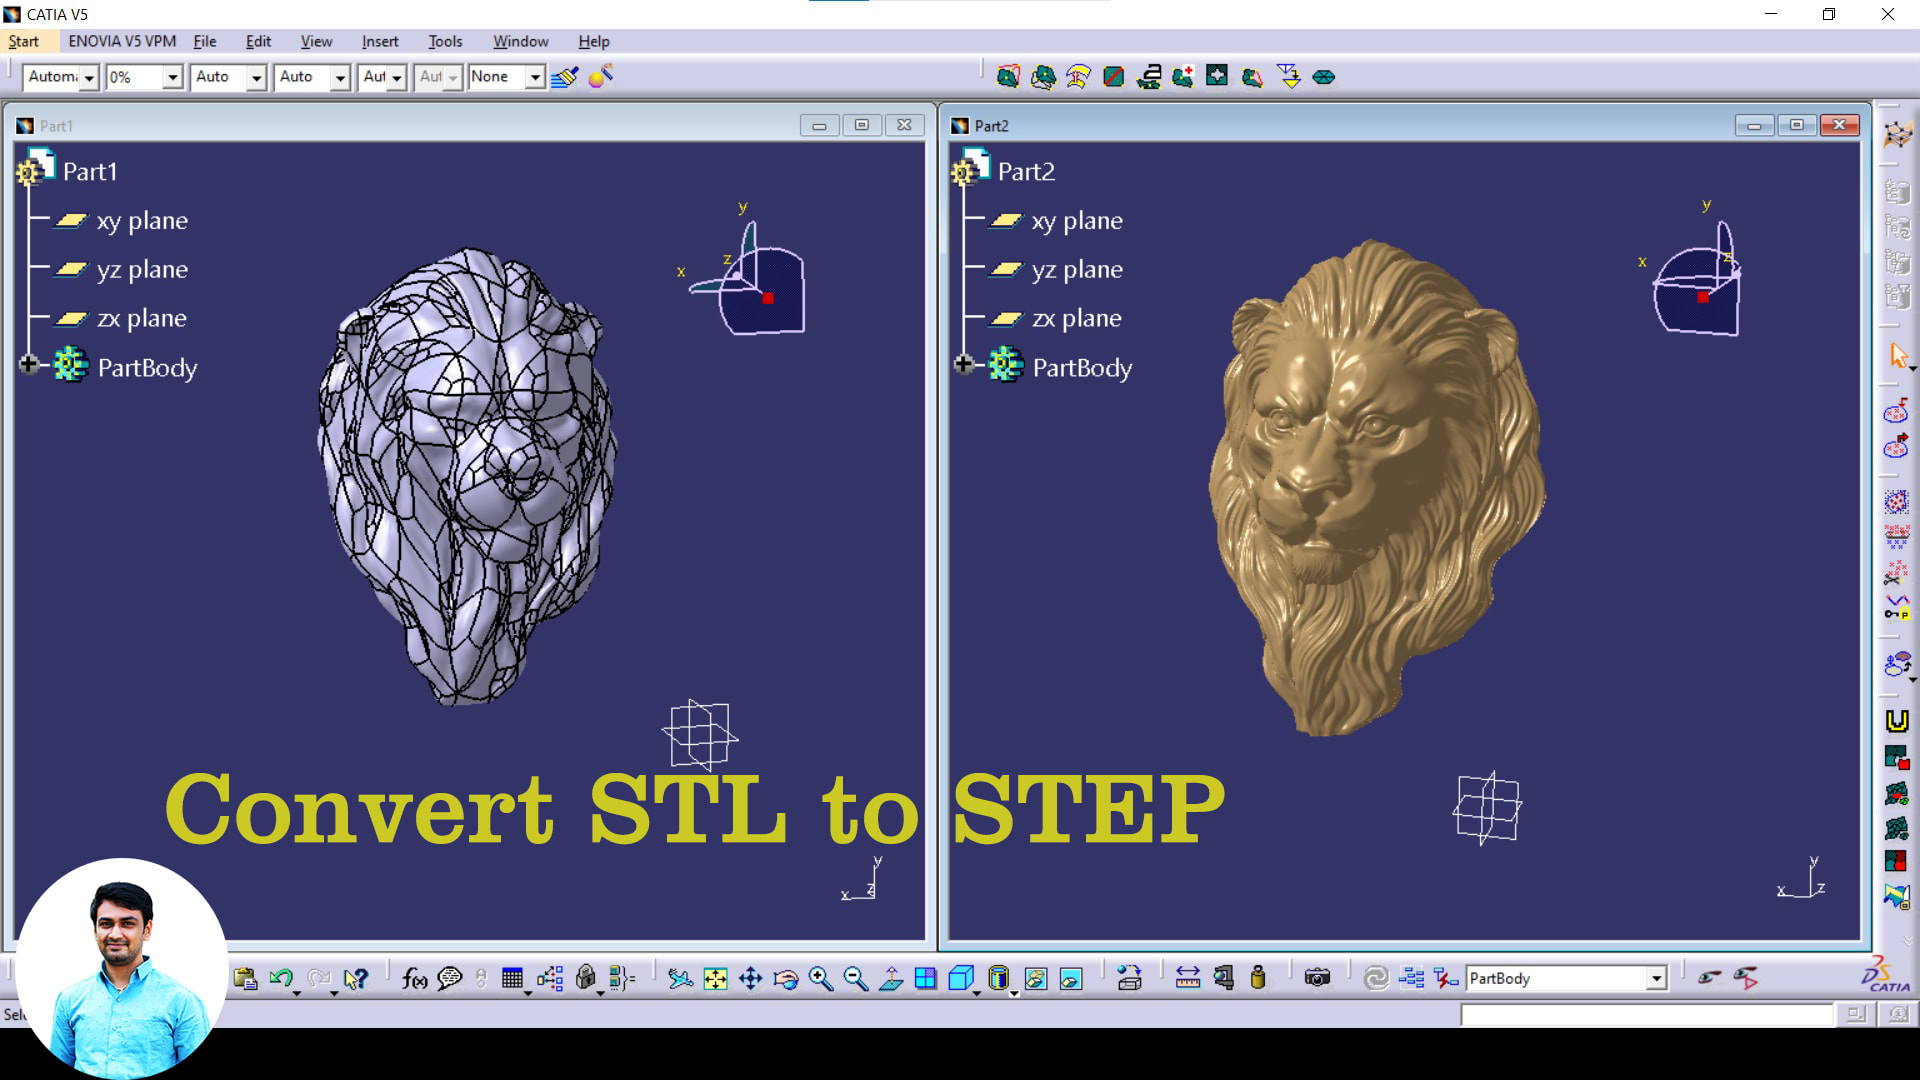
Task: Expand PartBody node in Part1 tree
Action: 29,365
